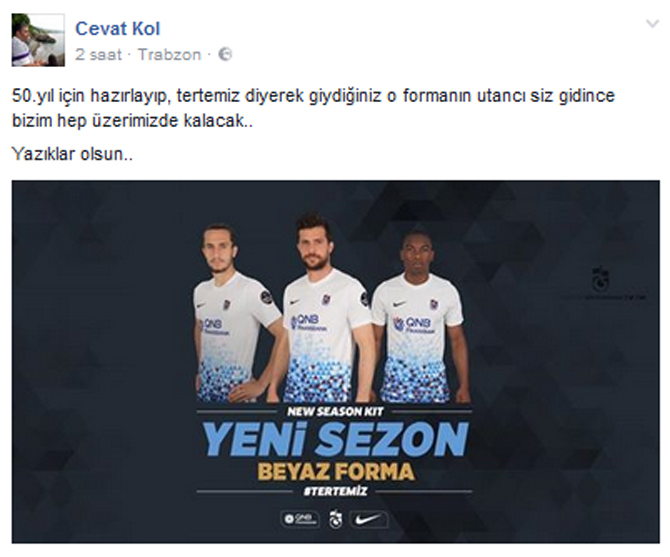This screenshot has width=670, height=557.
Task: Open the Yeni Sezon kit photo
Action: point(335,362)
